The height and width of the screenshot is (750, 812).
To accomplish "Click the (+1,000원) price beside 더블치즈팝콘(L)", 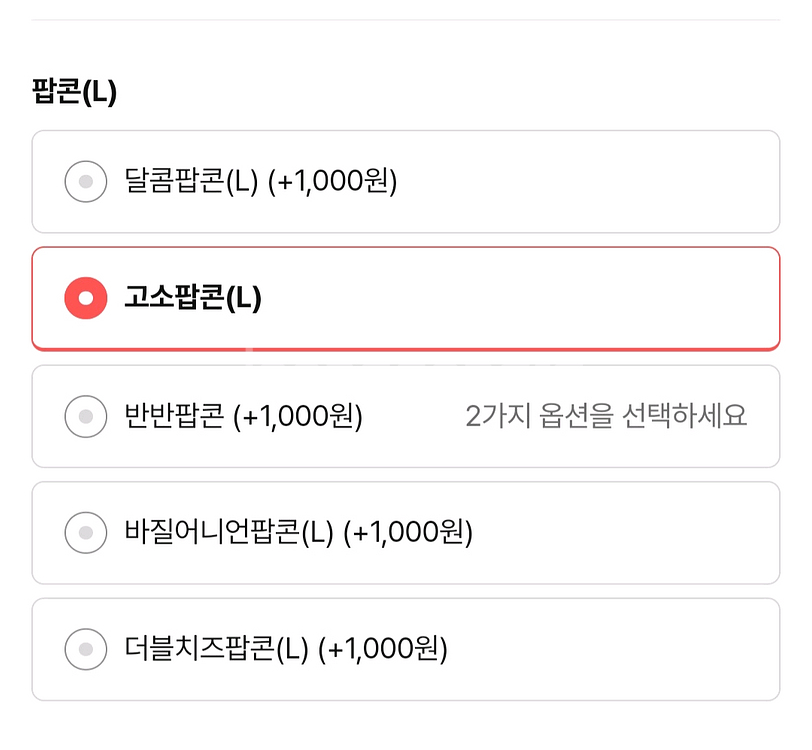I will (x=383, y=649).
